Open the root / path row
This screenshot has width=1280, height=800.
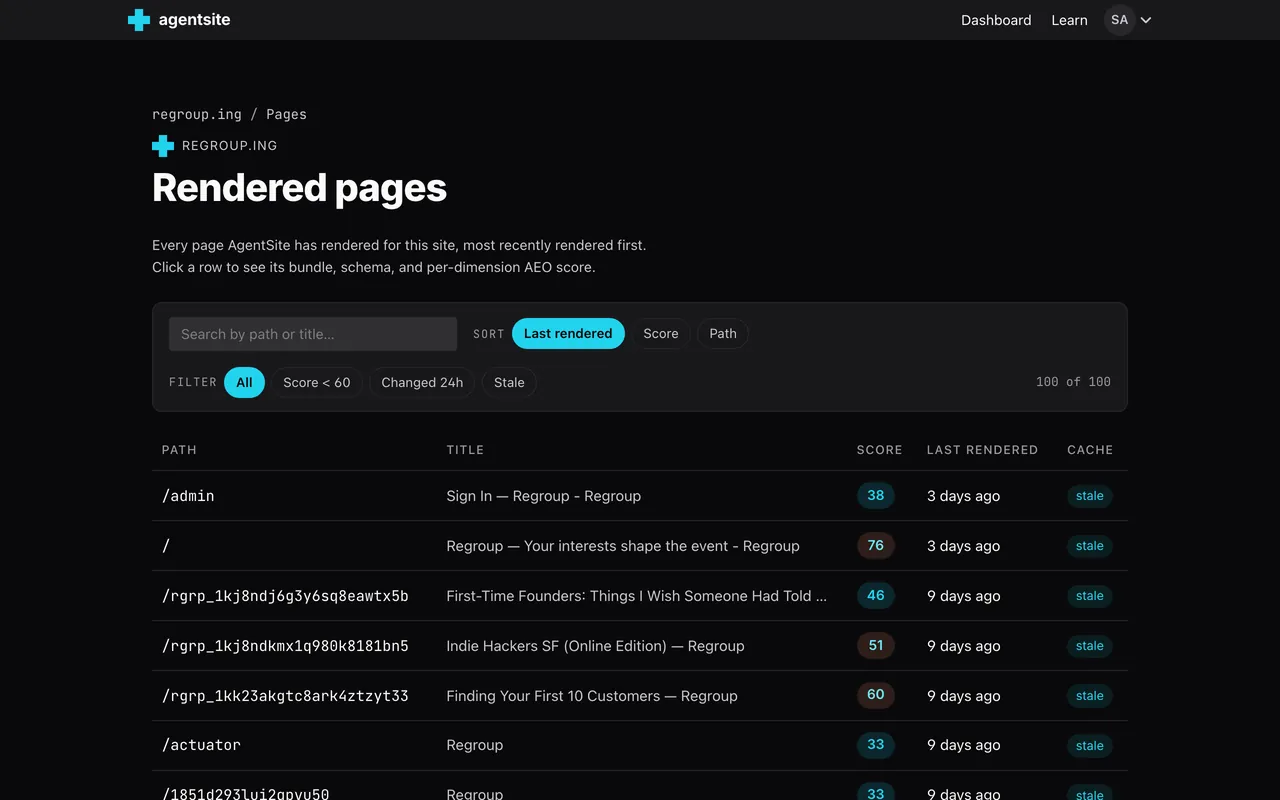point(640,546)
